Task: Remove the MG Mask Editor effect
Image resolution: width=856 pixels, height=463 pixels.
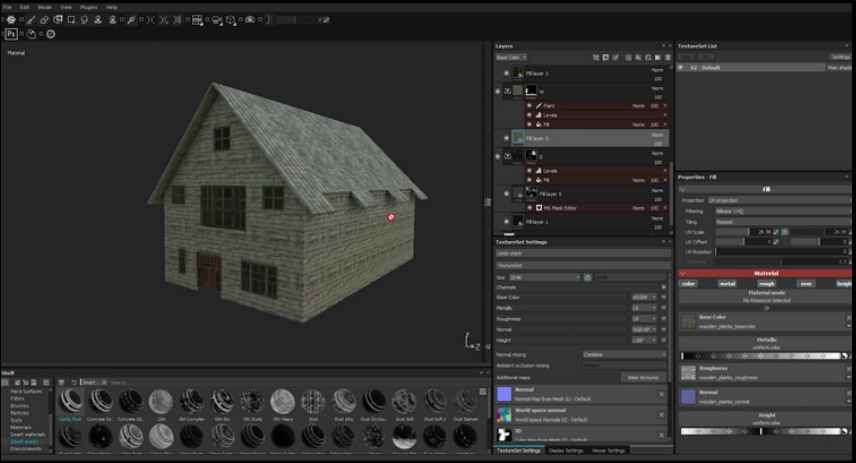Action: [x=665, y=207]
